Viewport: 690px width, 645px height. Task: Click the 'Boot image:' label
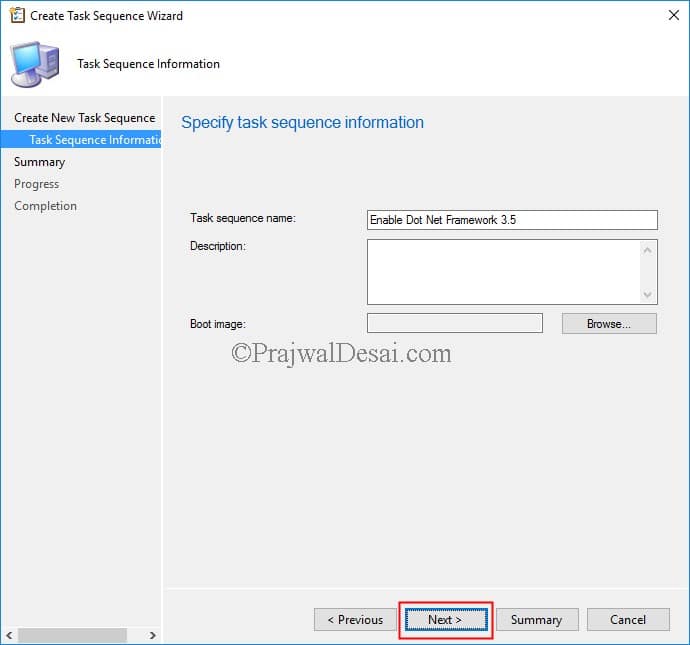coord(218,324)
